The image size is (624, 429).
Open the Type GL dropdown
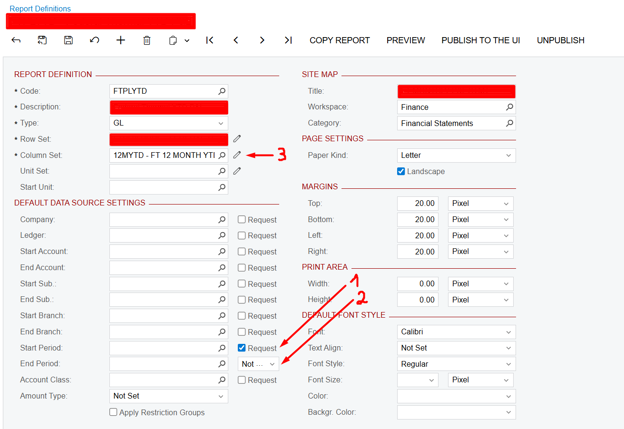click(169, 123)
